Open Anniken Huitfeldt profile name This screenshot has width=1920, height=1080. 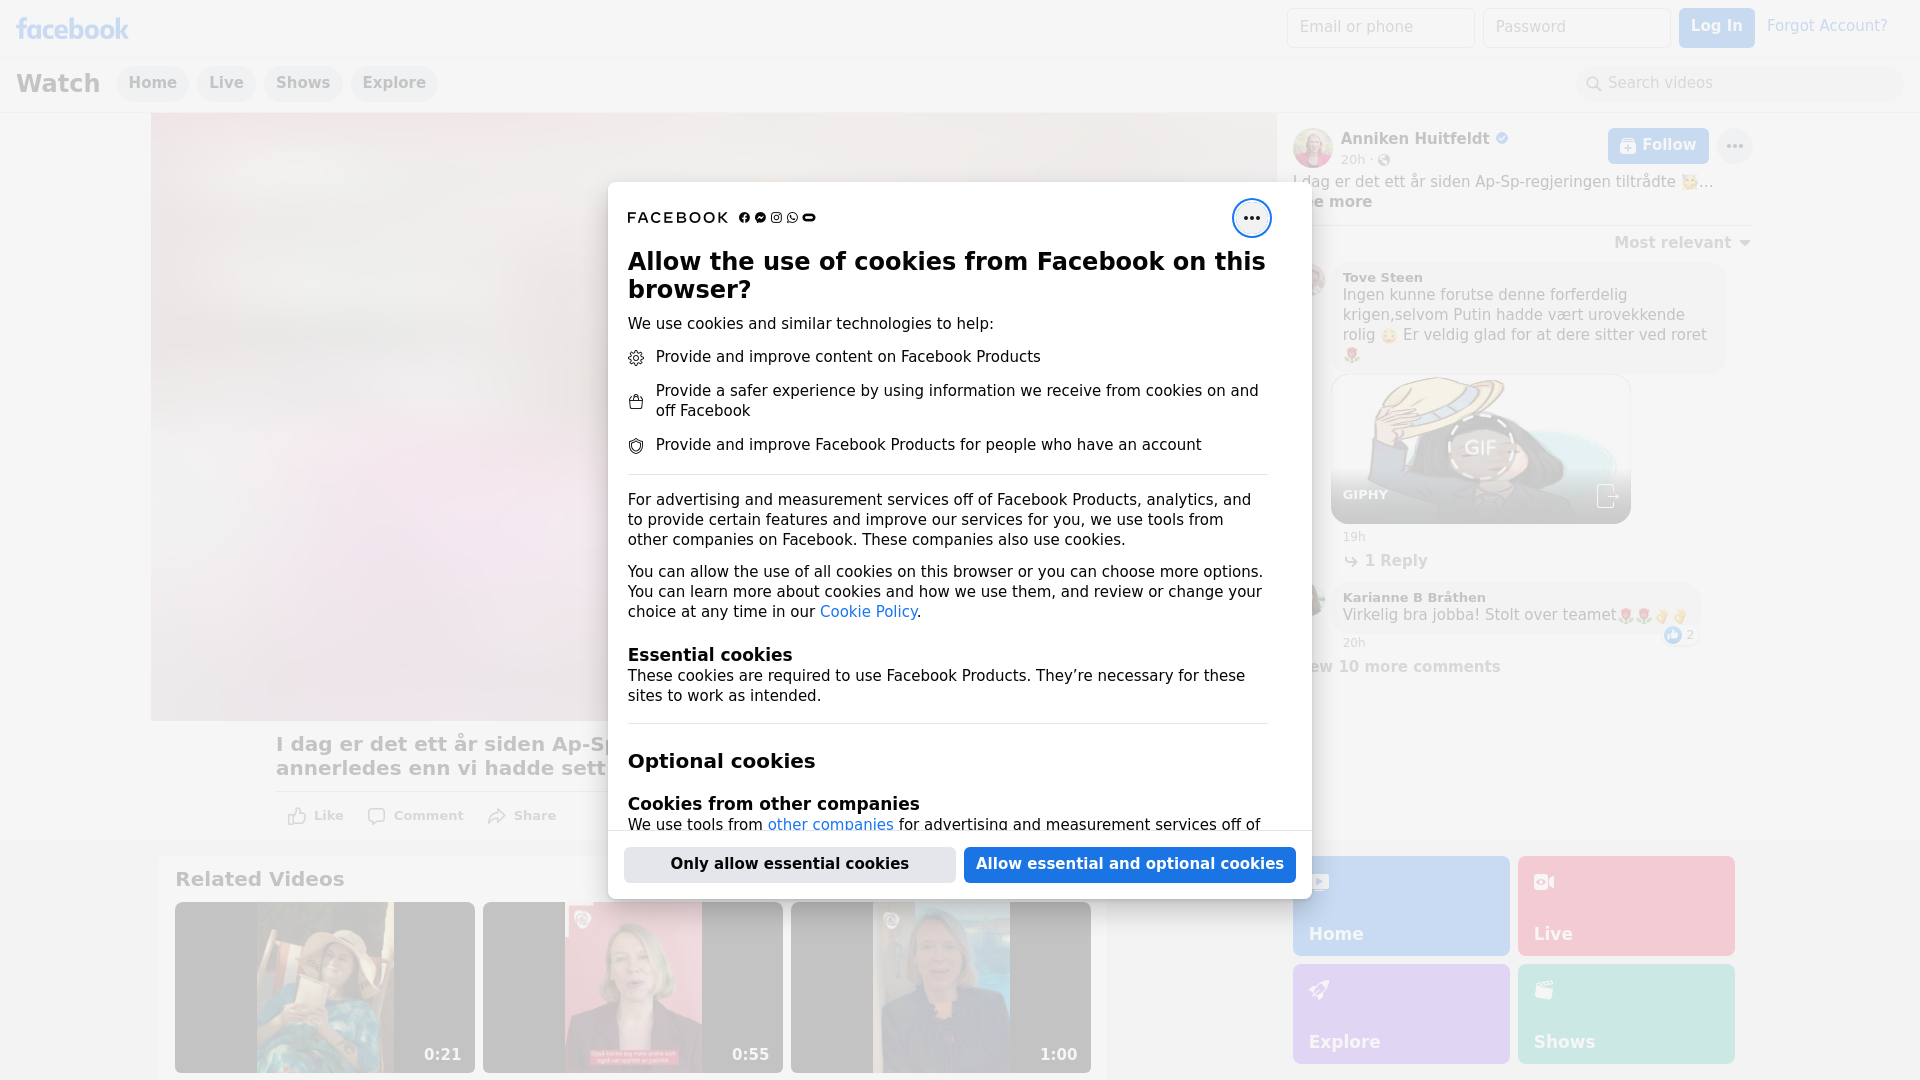pos(1414,139)
